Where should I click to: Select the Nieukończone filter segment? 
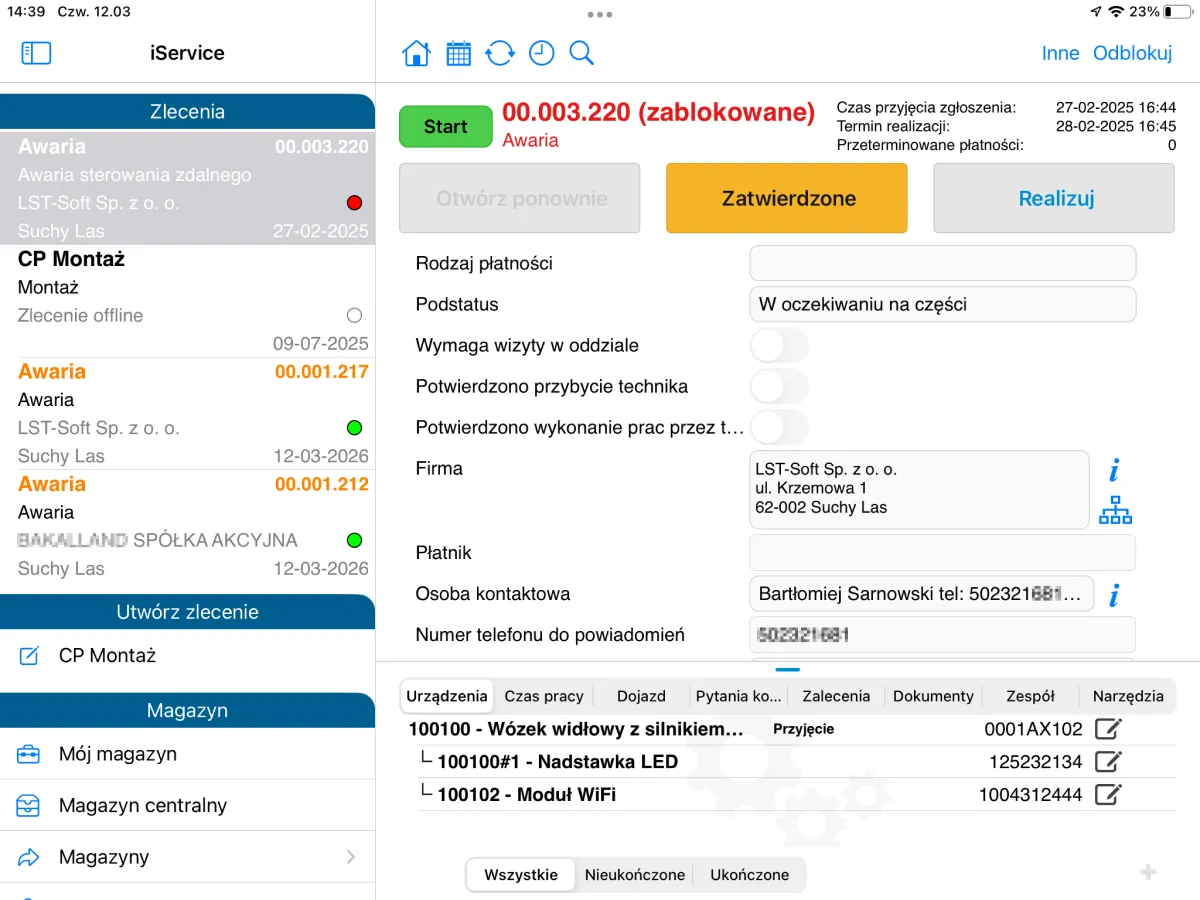(x=635, y=875)
